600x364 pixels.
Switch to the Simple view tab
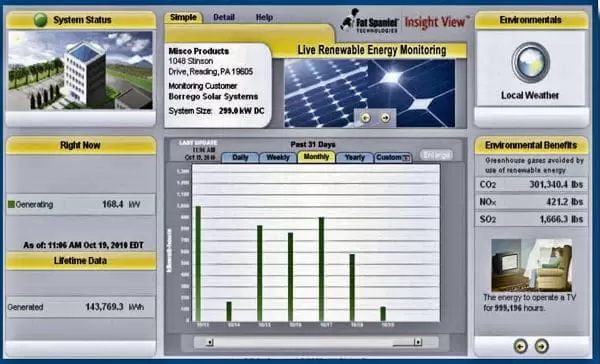[x=183, y=17]
